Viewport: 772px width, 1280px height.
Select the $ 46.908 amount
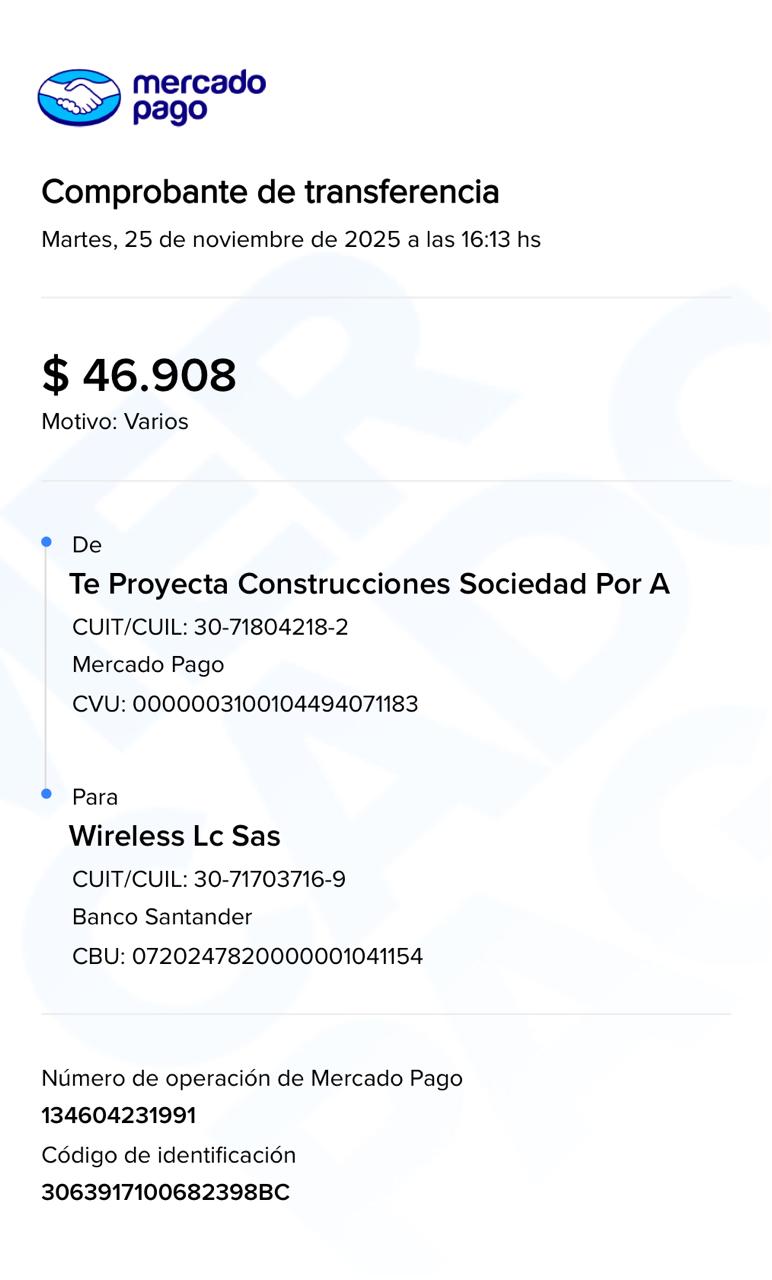coord(139,375)
